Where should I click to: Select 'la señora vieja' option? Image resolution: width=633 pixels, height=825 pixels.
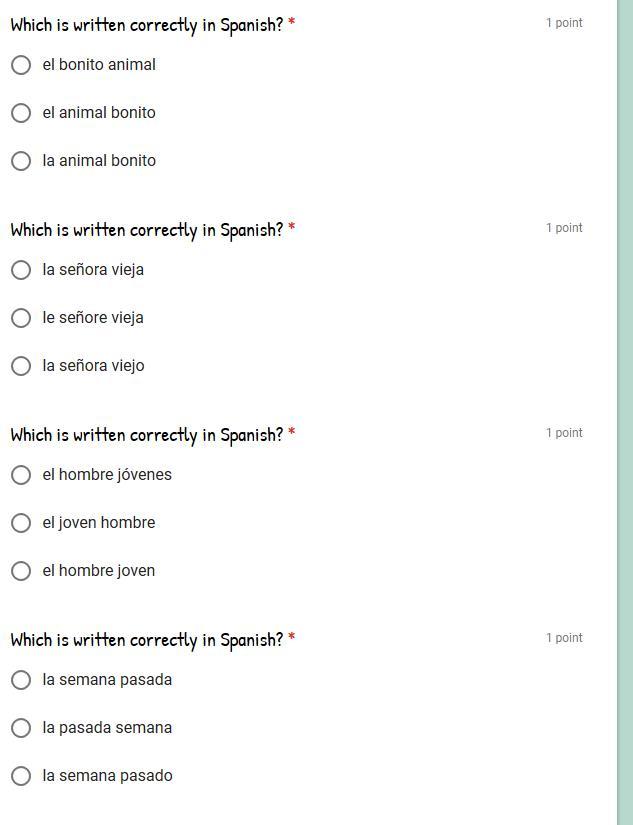21,270
